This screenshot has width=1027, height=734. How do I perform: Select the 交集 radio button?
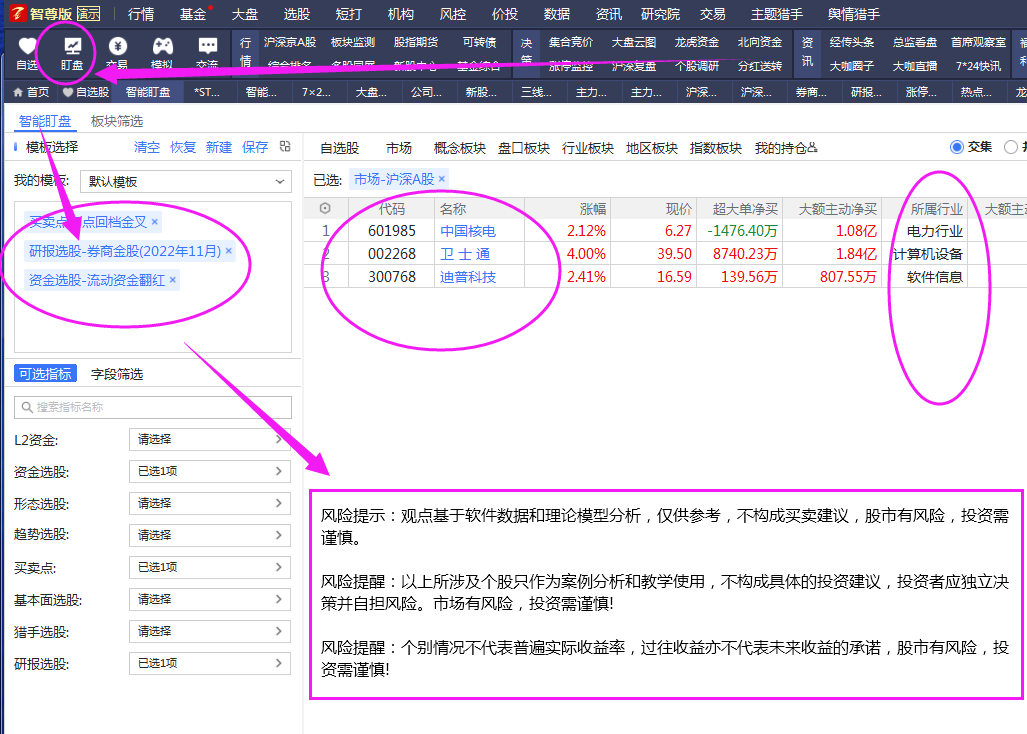[957, 147]
